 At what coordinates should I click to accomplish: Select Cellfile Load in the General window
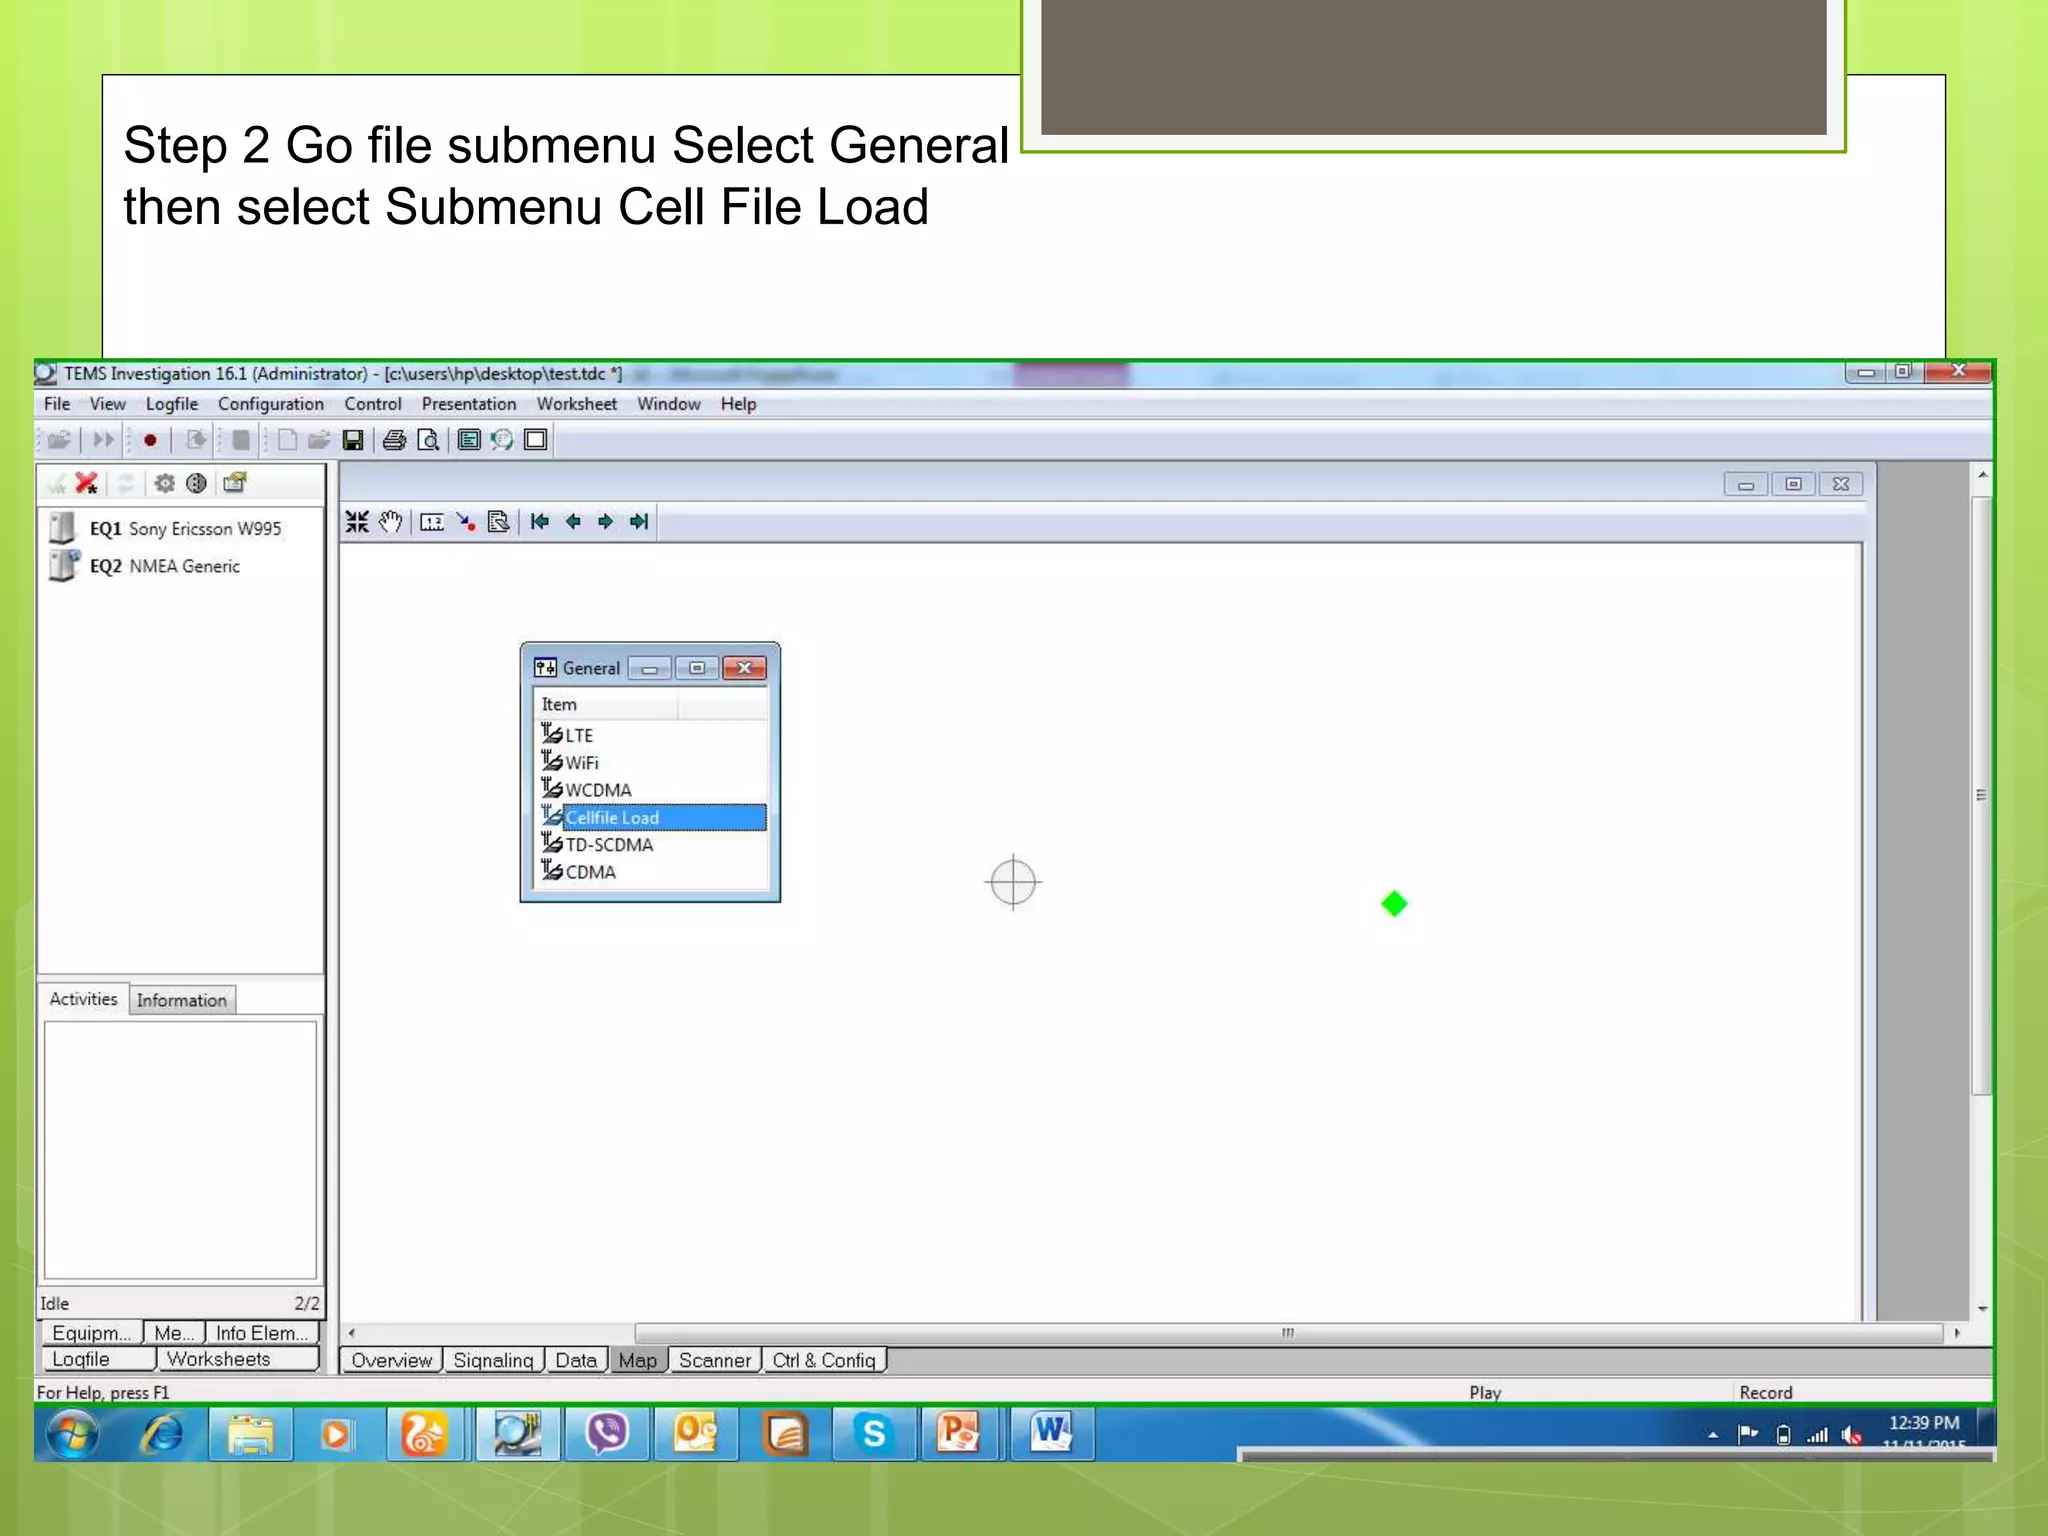(664, 818)
